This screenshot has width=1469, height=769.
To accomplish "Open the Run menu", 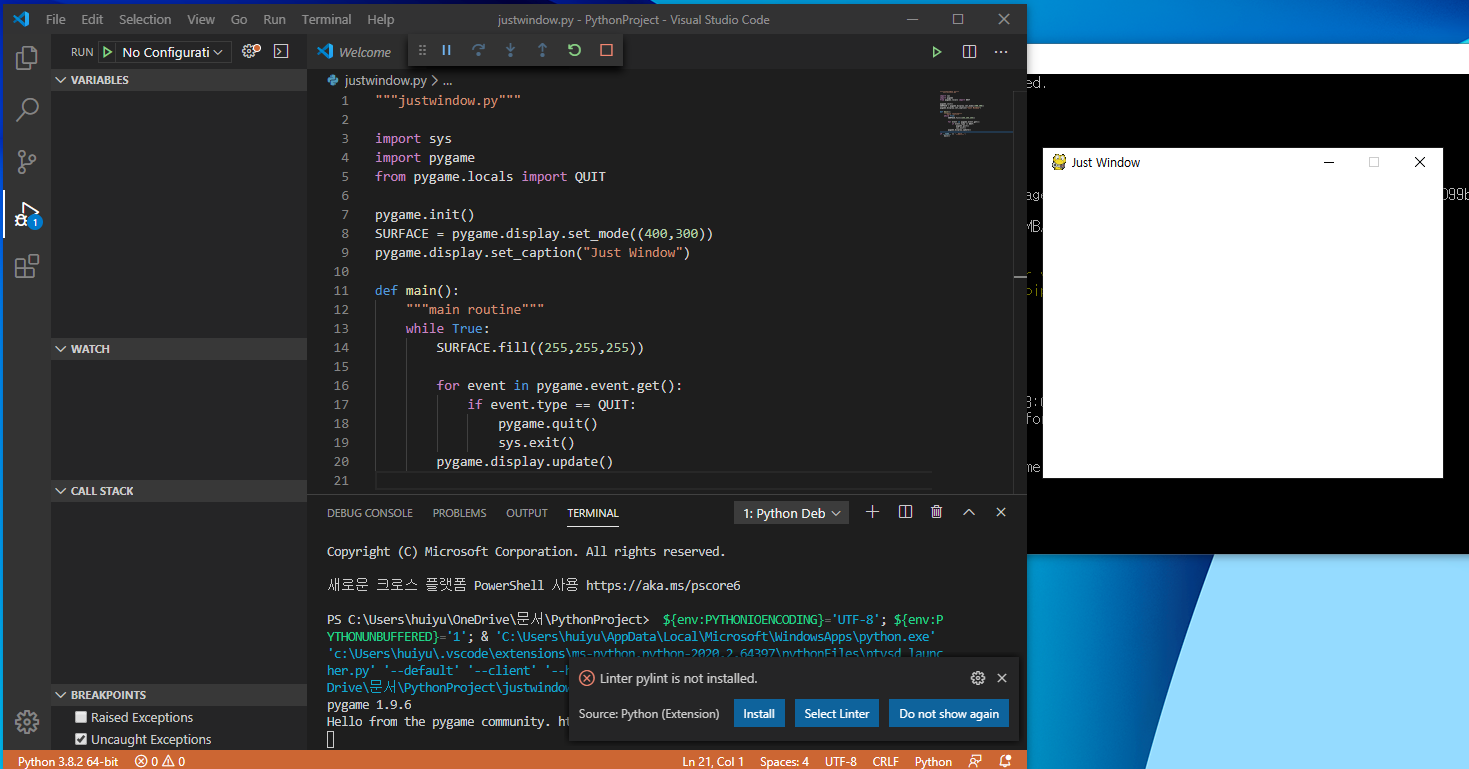I will tap(274, 19).
